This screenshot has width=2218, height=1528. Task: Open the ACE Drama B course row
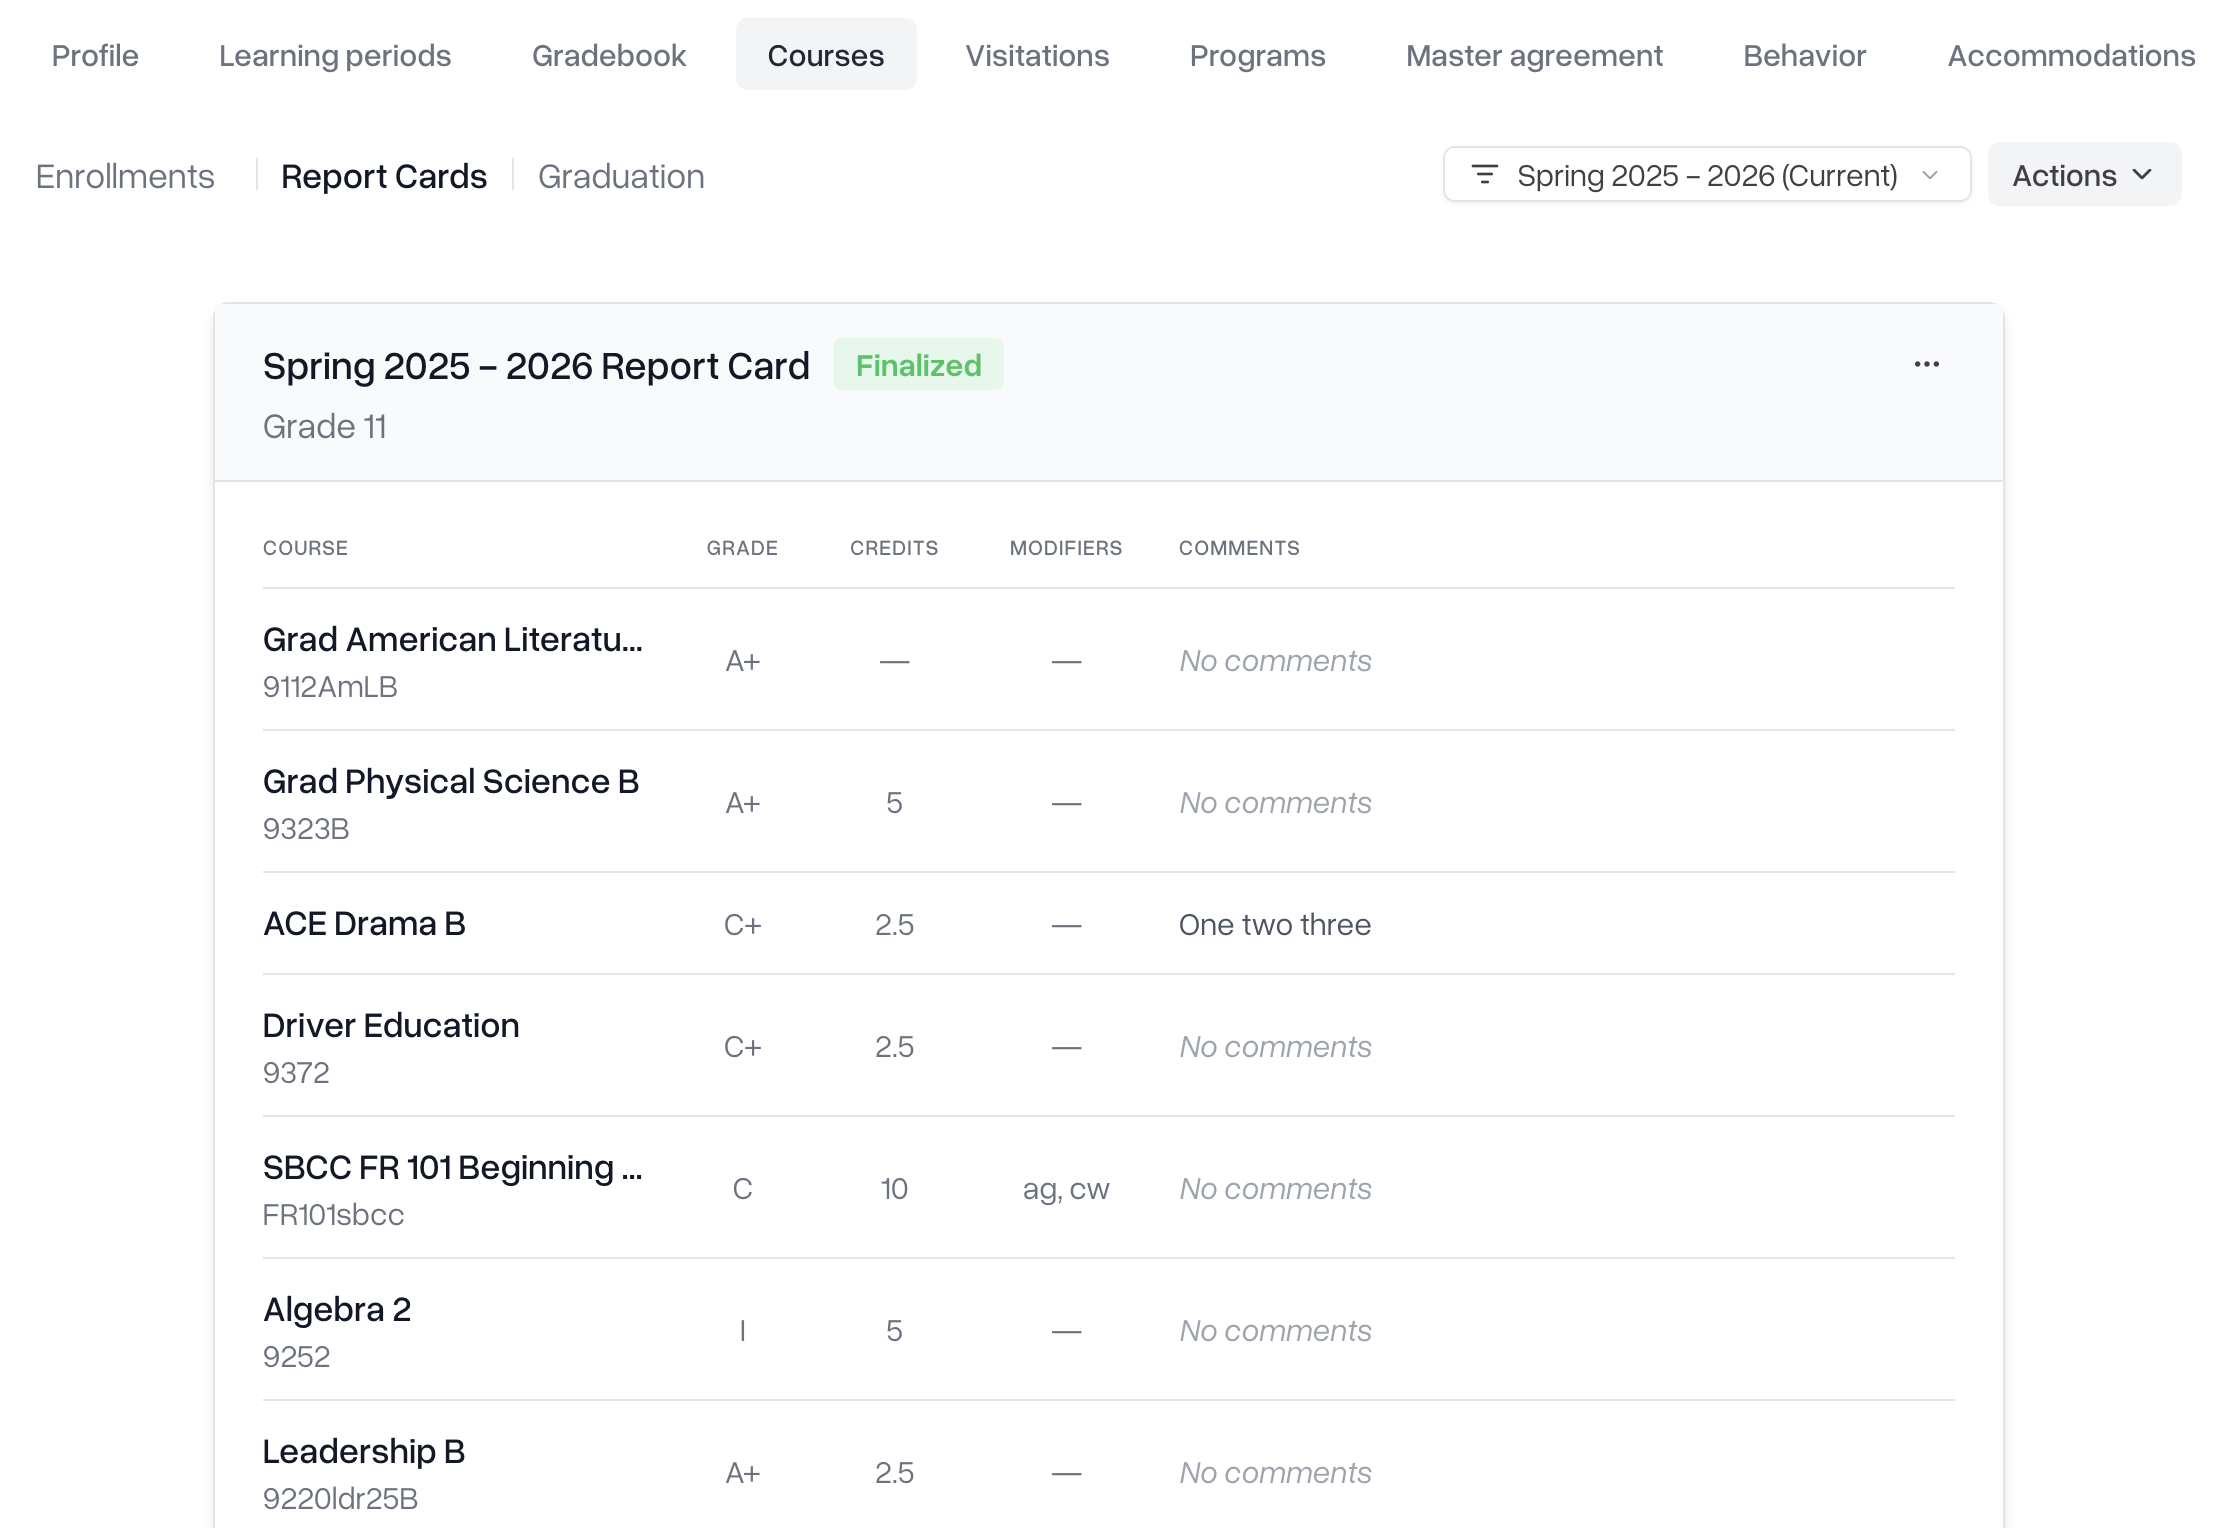point(364,924)
